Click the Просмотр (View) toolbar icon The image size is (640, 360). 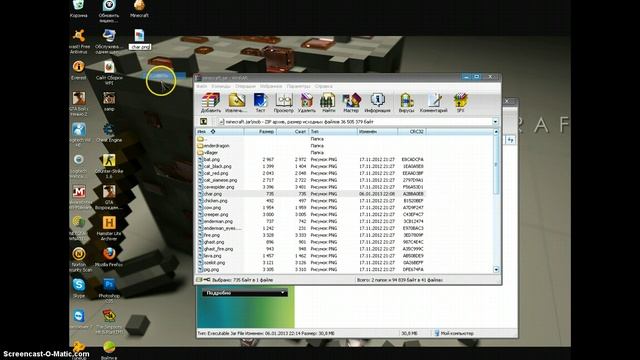284,102
